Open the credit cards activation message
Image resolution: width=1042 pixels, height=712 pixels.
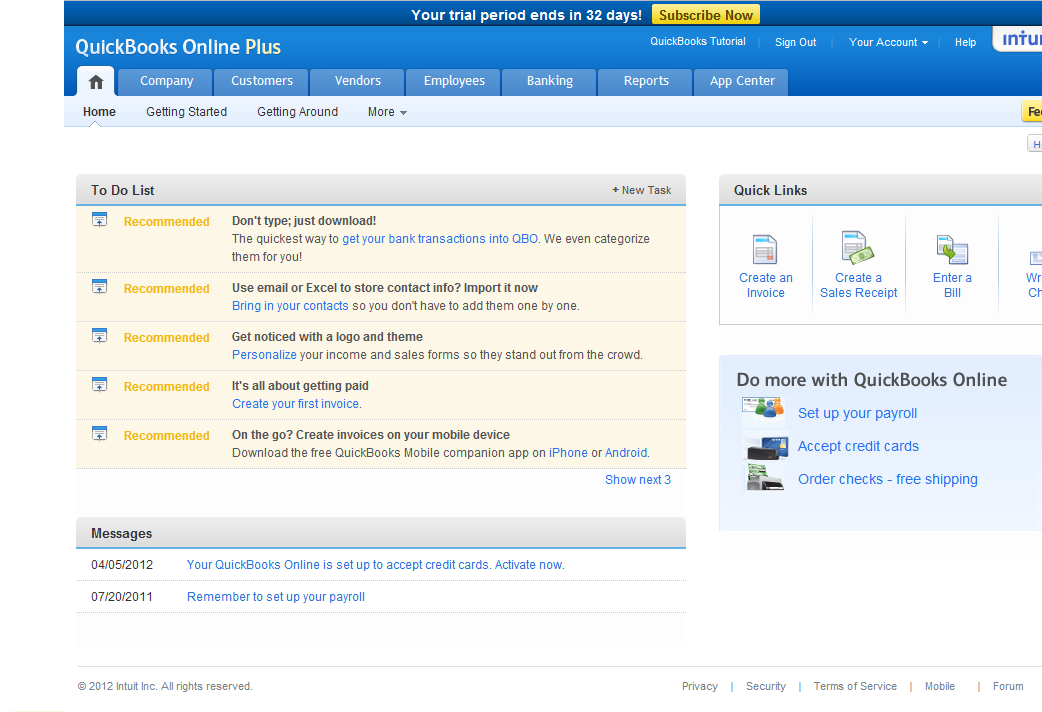(375, 564)
